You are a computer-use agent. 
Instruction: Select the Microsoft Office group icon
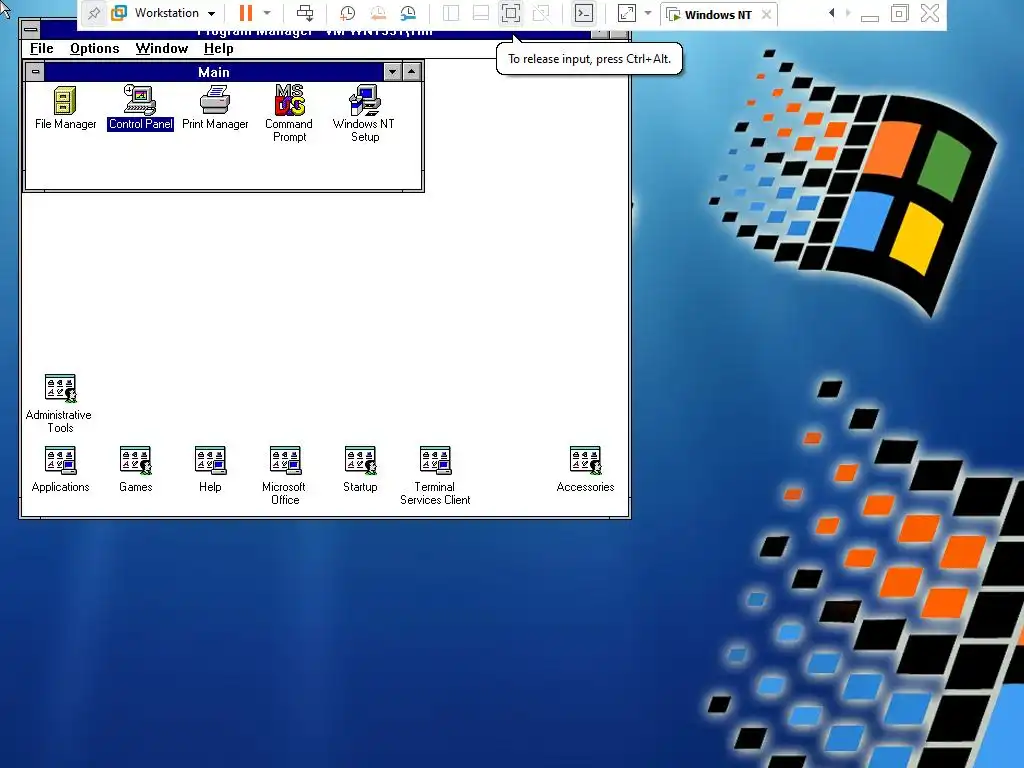pyautogui.click(x=285, y=460)
